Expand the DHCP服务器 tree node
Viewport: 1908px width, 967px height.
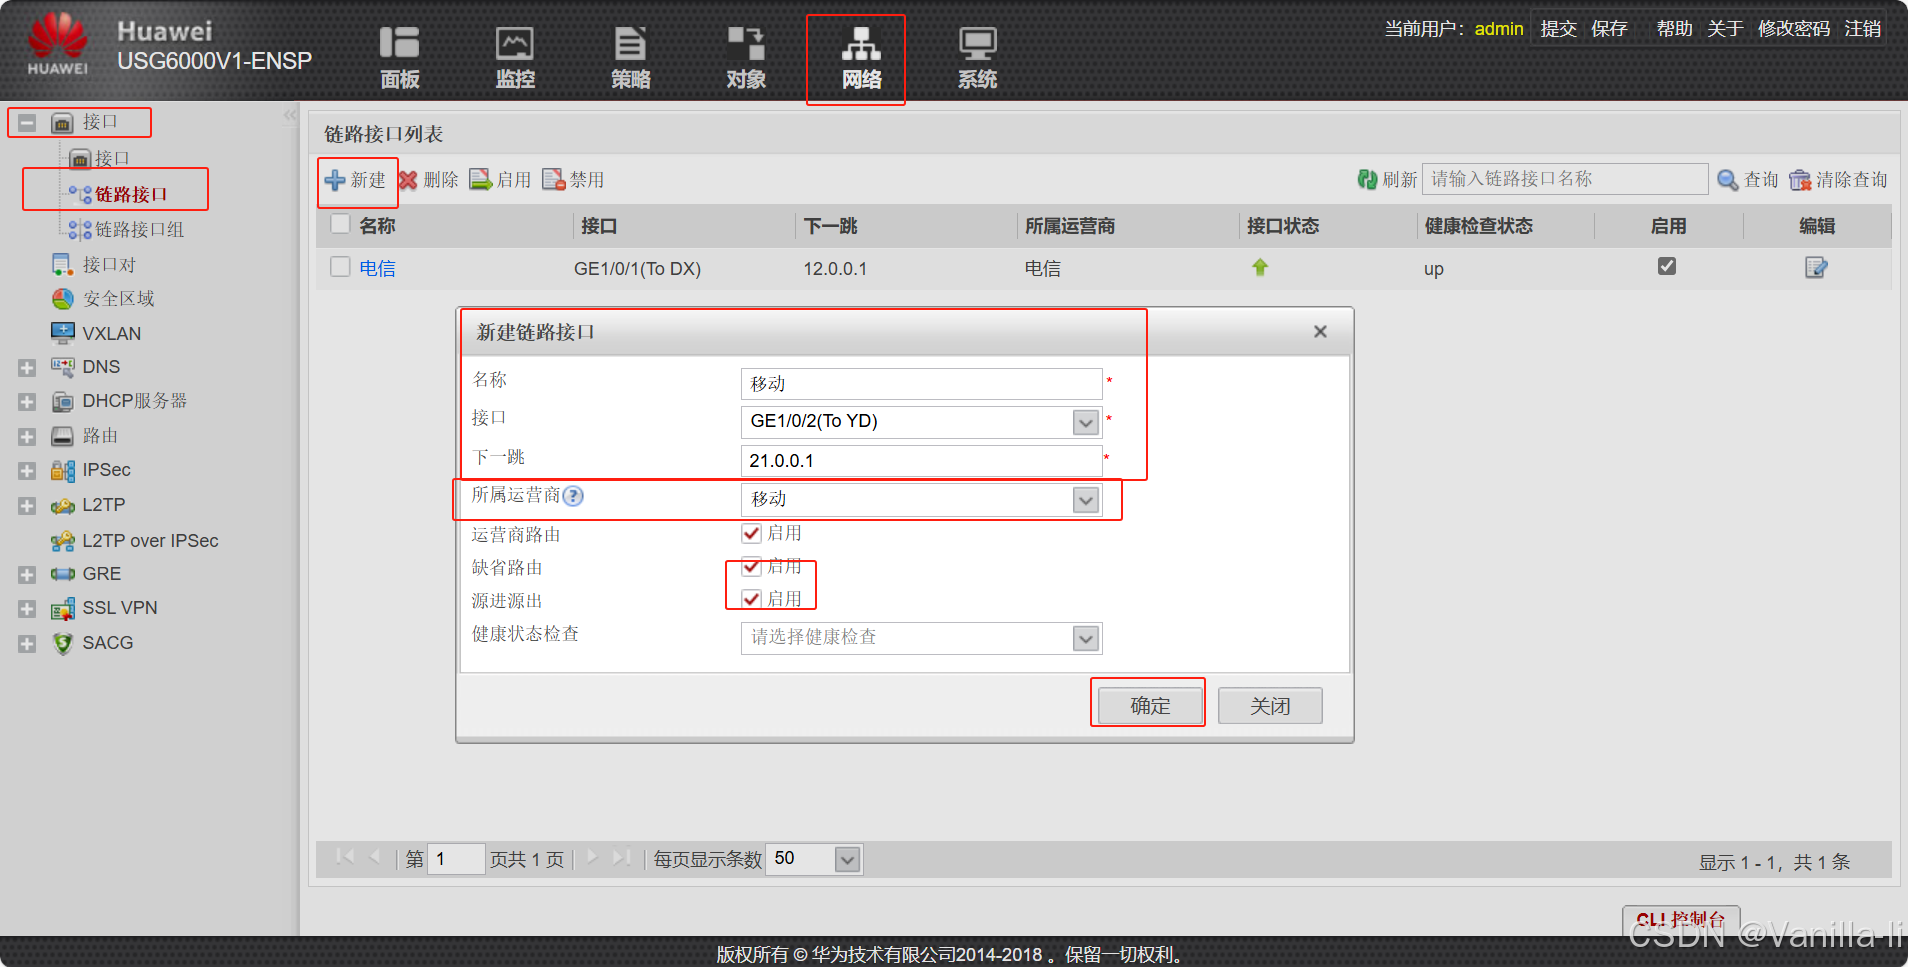click(27, 402)
